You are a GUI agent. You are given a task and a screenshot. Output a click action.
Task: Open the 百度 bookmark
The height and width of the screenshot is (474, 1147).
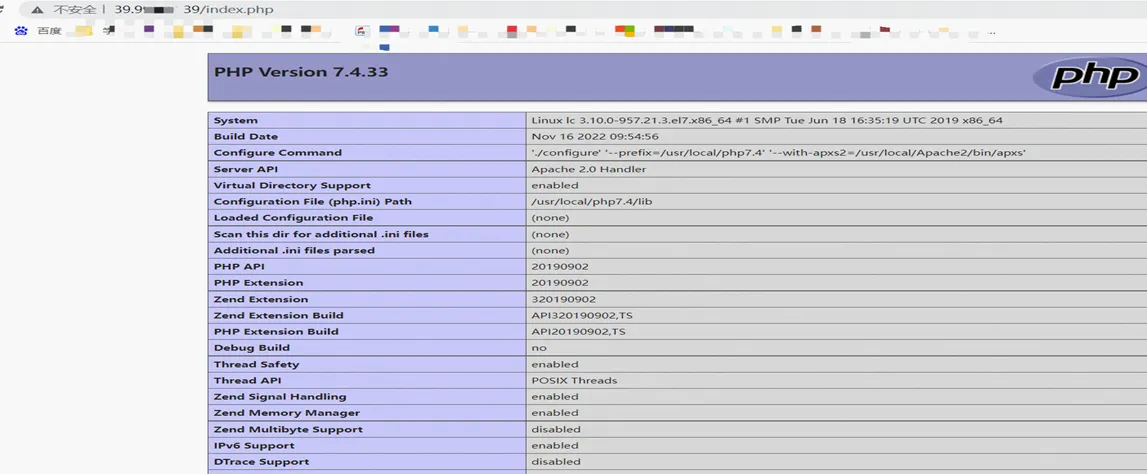39,31
